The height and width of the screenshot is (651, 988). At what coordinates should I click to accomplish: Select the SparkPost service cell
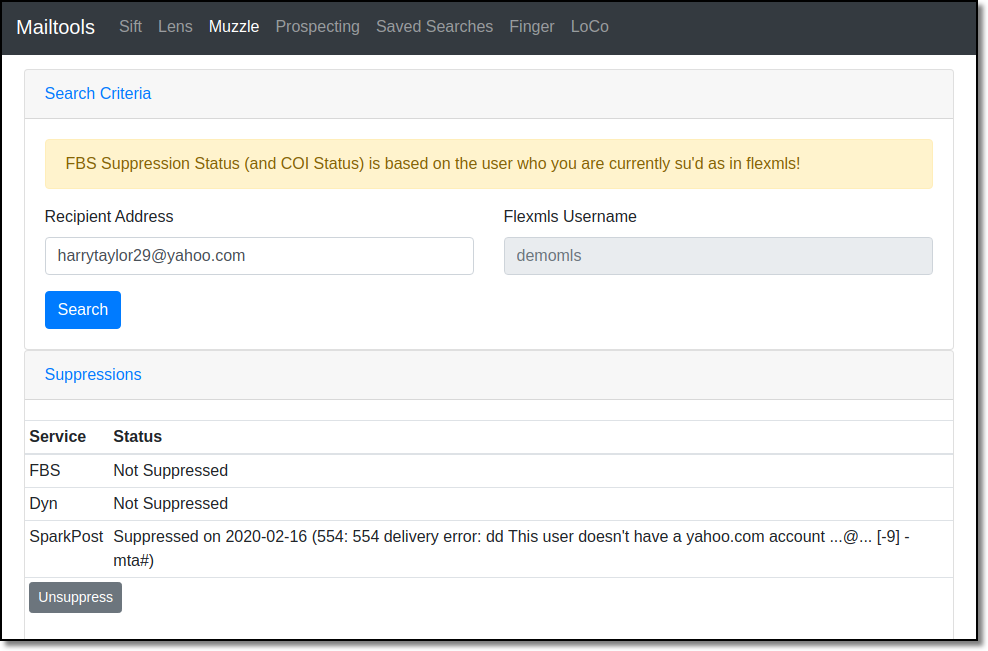(x=66, y=537)
